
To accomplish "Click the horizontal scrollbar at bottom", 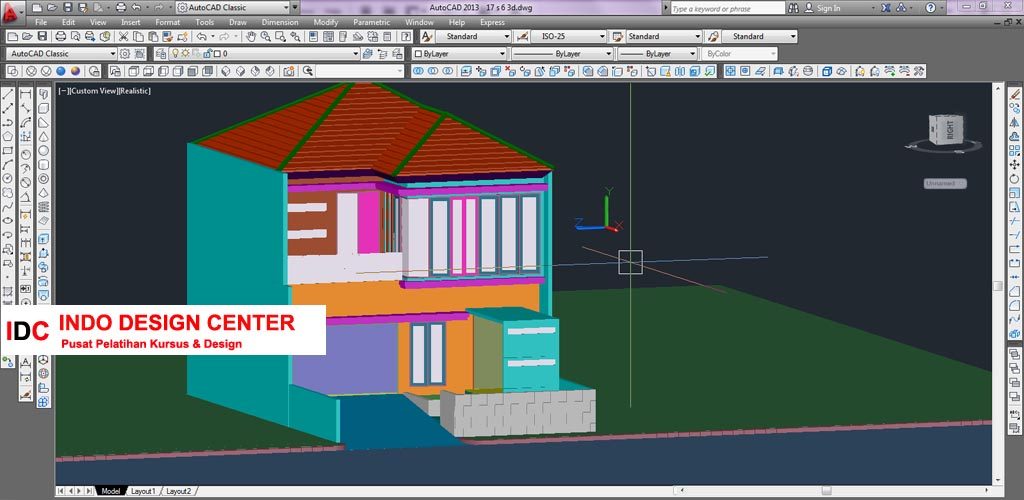I will tap(836, 490).
